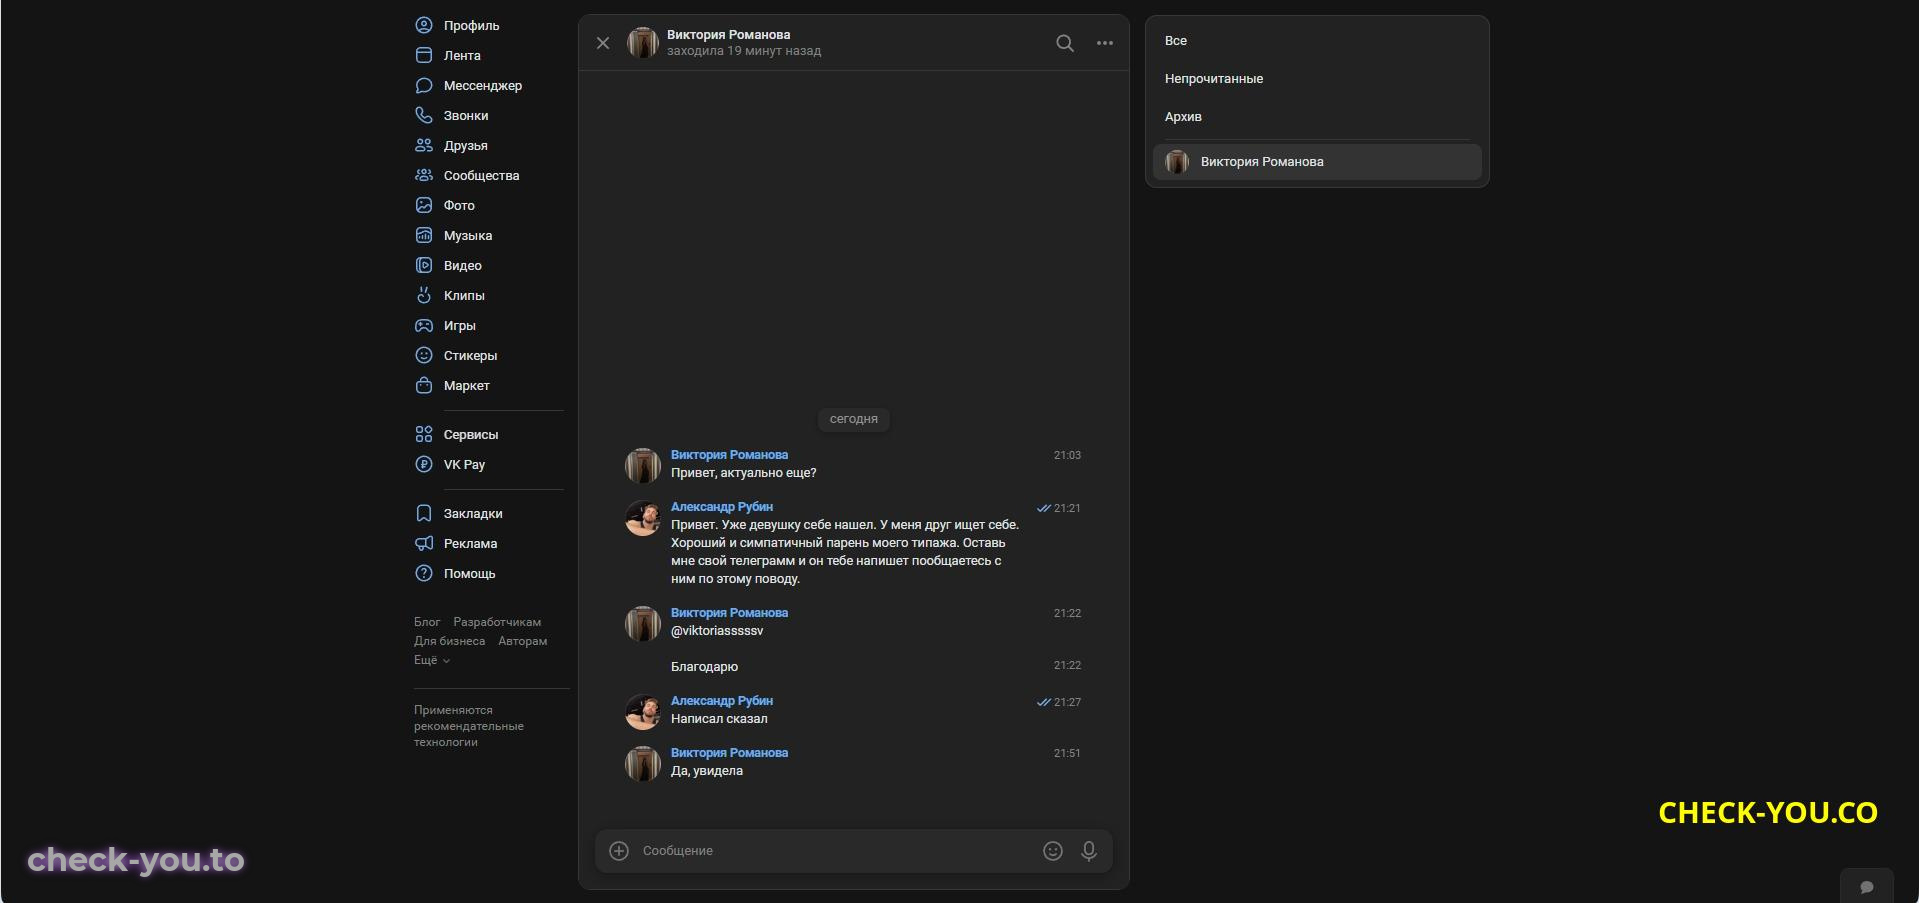1919x903 pixels.
Task: Open the Для бизнеса footer link
Action: 449,641
